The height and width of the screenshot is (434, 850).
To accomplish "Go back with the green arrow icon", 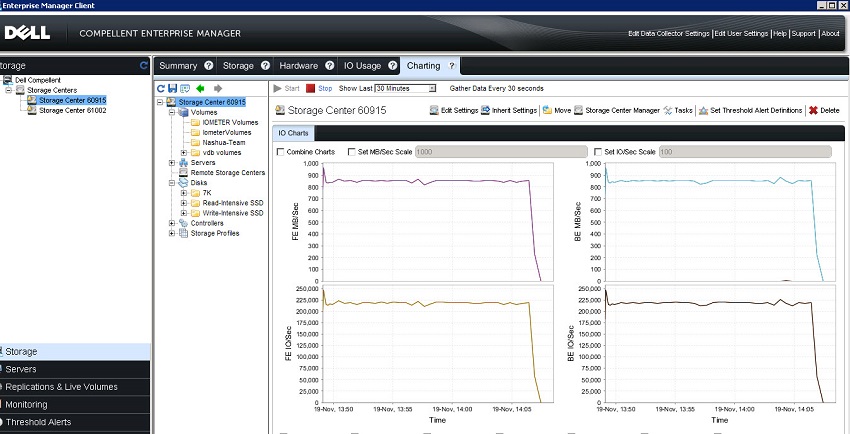I will [x=201, y=88].
